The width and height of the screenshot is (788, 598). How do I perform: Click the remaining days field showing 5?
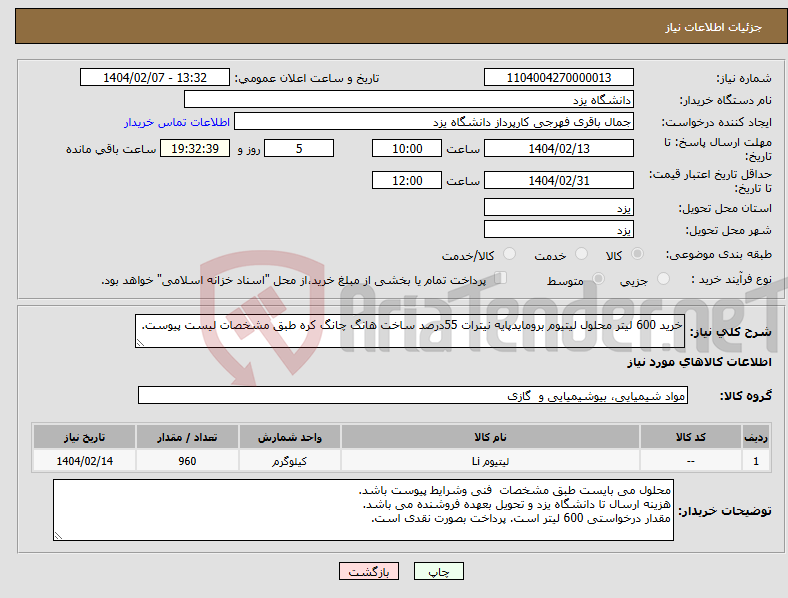pos(299,148)
